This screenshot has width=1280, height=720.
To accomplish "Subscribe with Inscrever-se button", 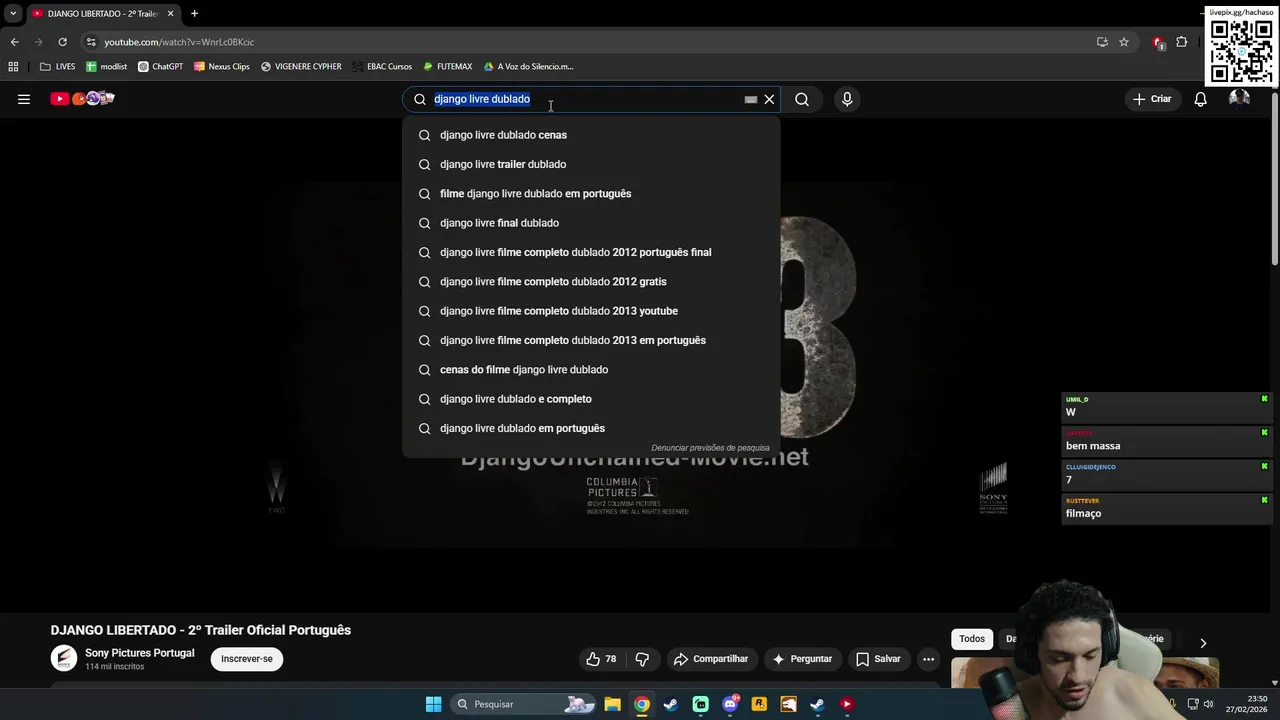I will pos(247,659).
